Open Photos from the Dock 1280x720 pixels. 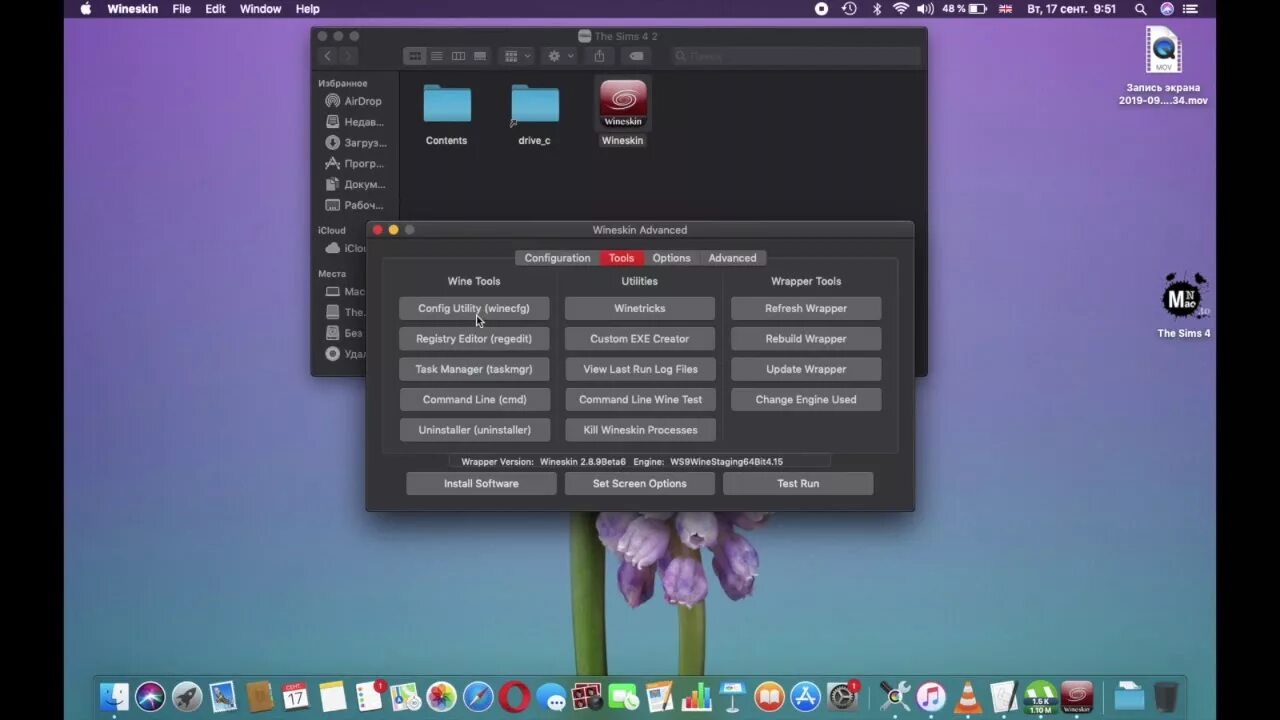coord(441,697)
